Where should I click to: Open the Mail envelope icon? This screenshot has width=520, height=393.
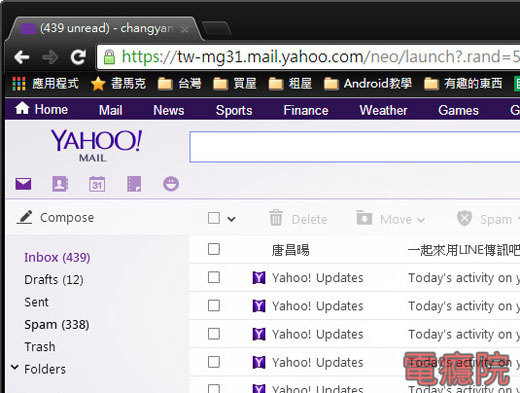coord(23,184)
